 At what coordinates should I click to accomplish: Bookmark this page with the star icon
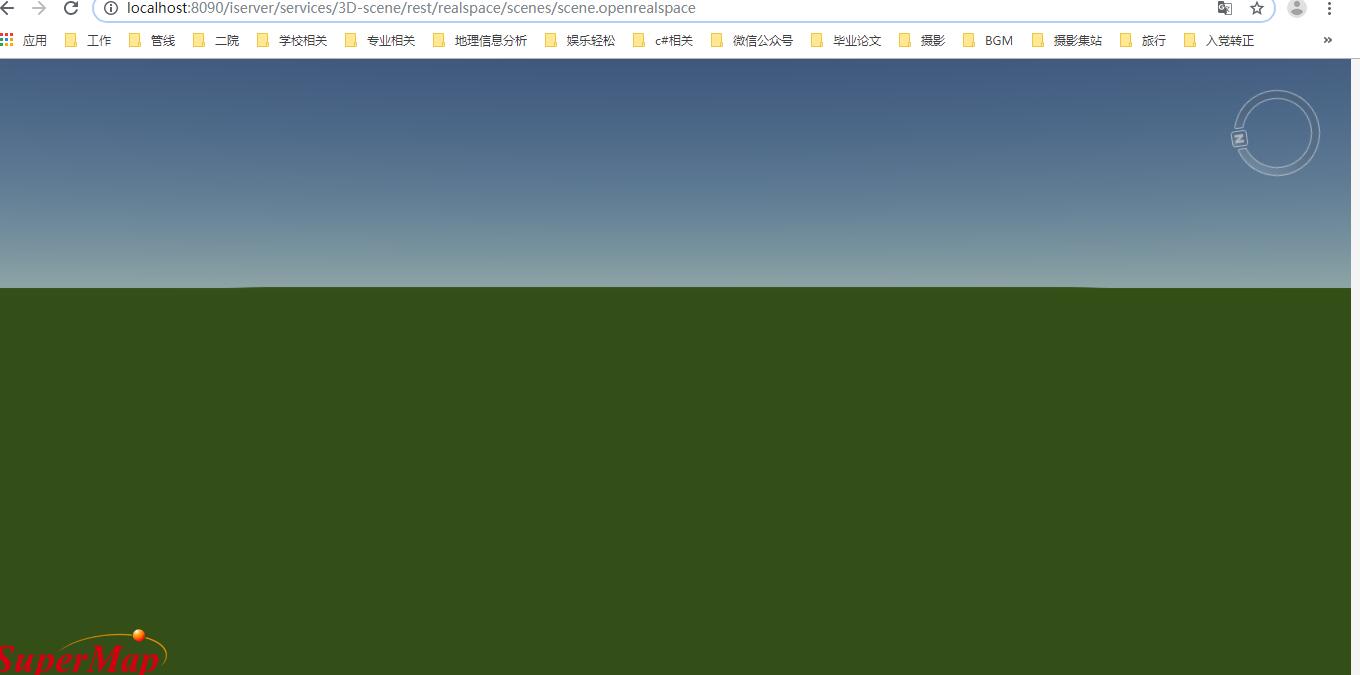click(x=1257, y=8)
